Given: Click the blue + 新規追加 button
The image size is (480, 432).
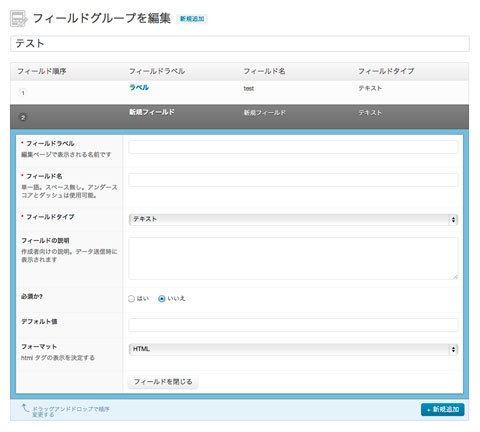Looking at the screenshot, I should click(442, 409).
